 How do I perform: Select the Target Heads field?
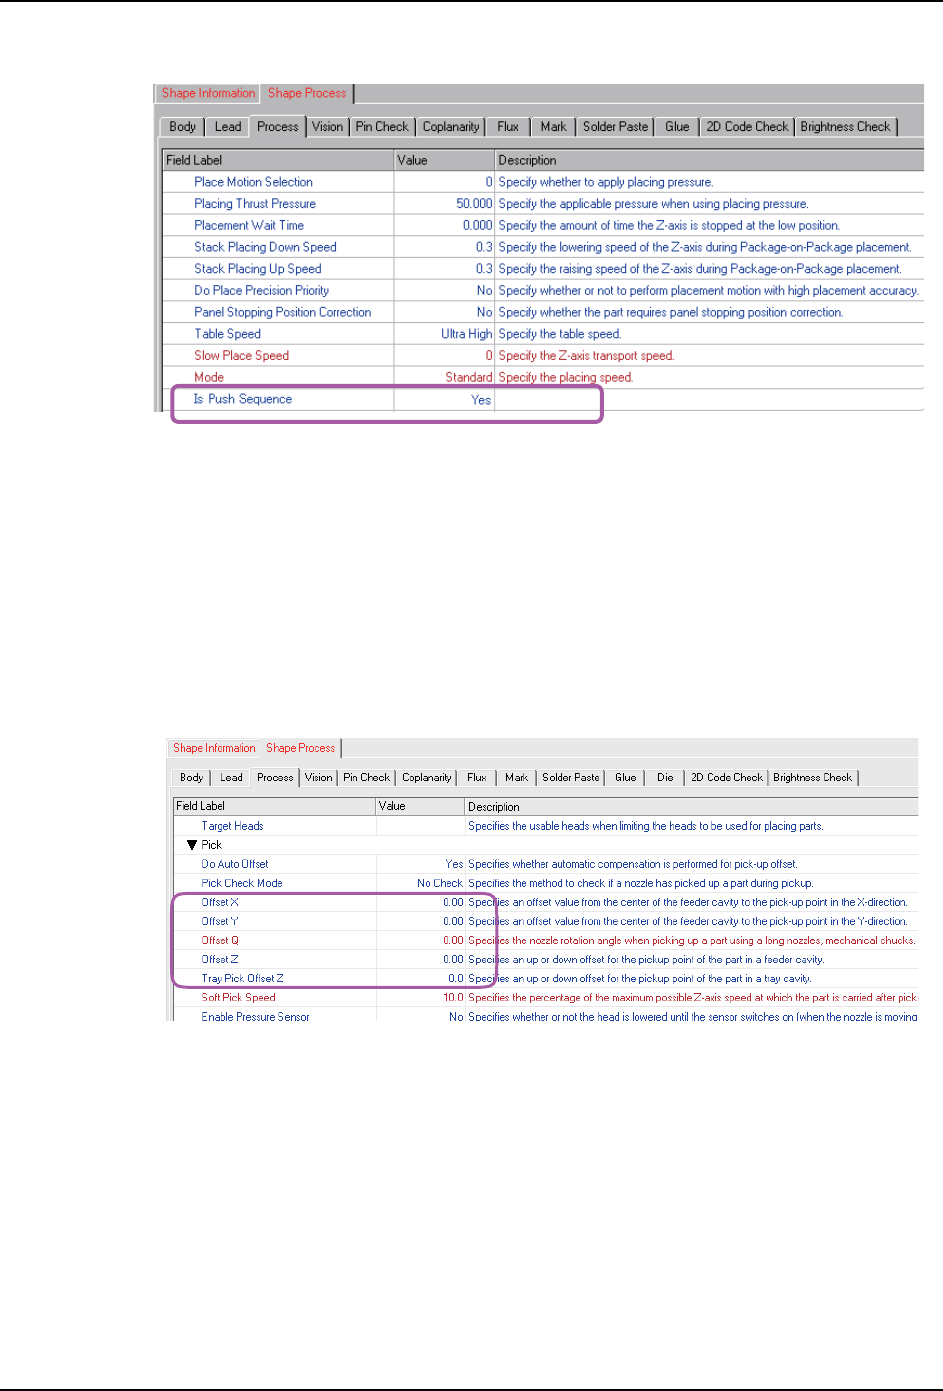point(232,826)
